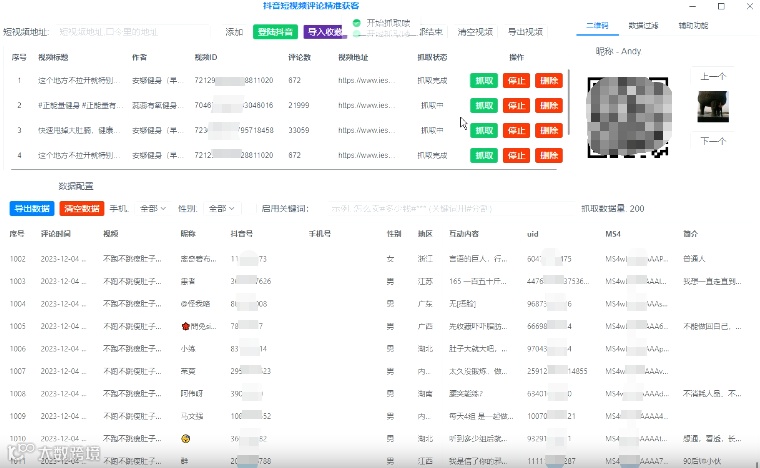Click the video list vertical scrollbar
The image size is (760, 468).
pos(569,102)
